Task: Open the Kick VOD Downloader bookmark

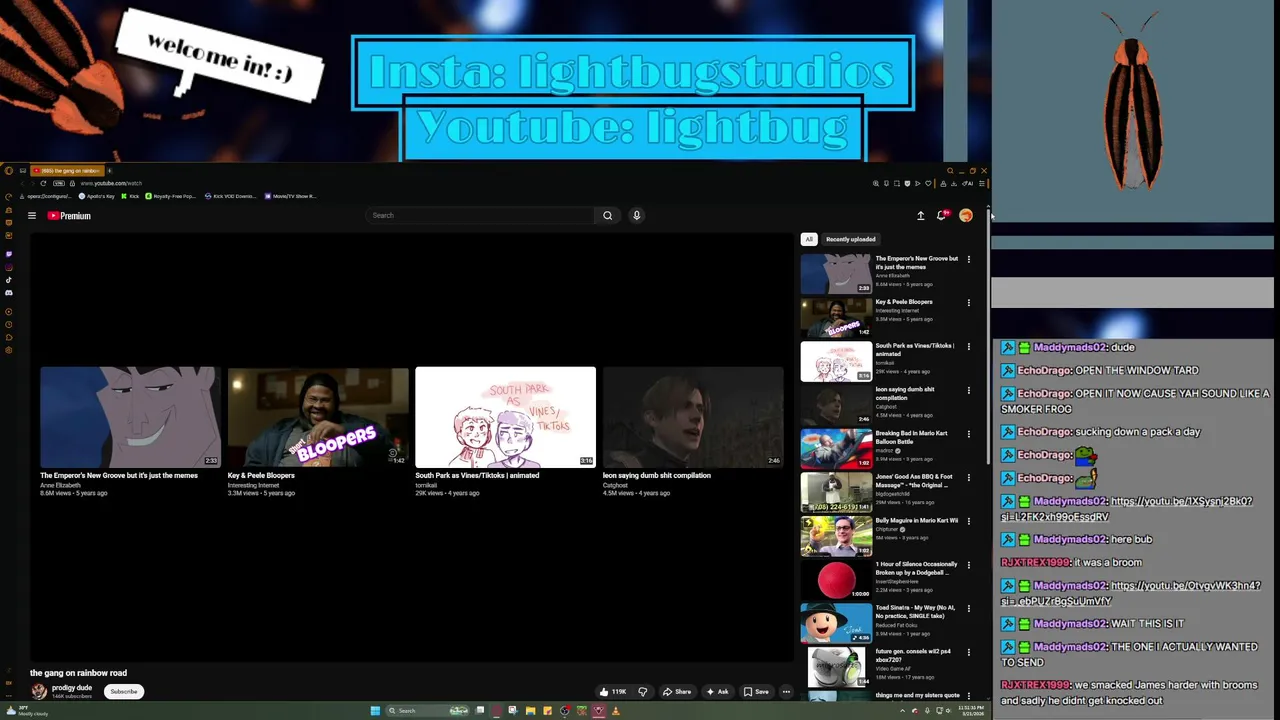Action: click(x=230, y=196)
